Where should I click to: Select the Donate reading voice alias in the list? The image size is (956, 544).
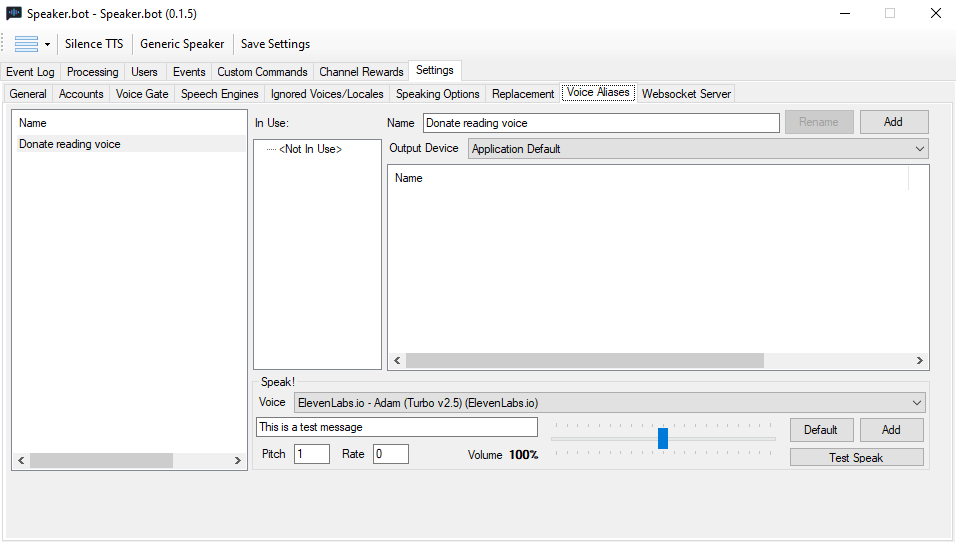70,144
